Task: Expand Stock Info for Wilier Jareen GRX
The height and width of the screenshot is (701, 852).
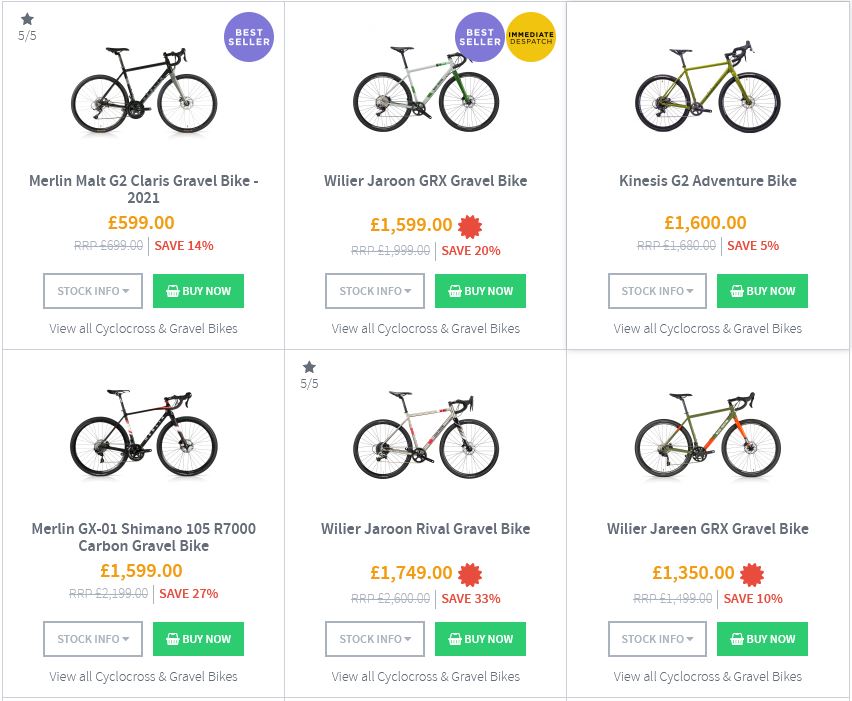Action: tap(657, 639)
